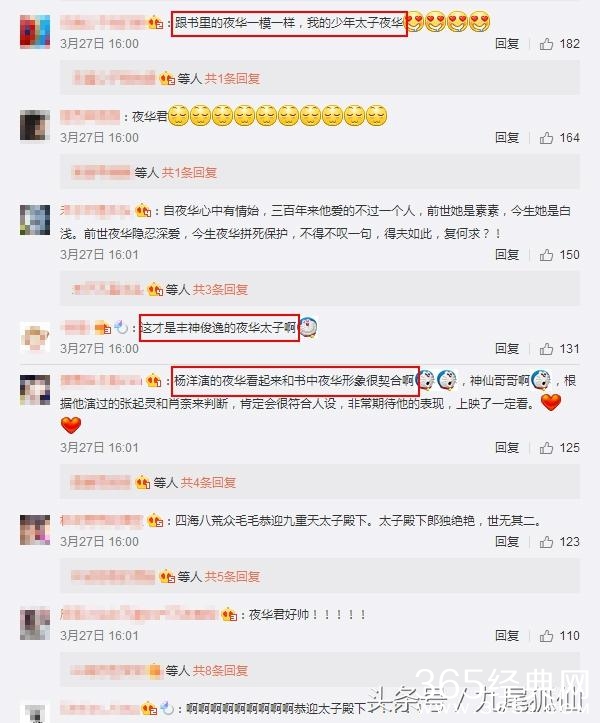Expand 共1条回复 under the first comment
The height and width of the screenshot is (723, 600).
[232, 79]
